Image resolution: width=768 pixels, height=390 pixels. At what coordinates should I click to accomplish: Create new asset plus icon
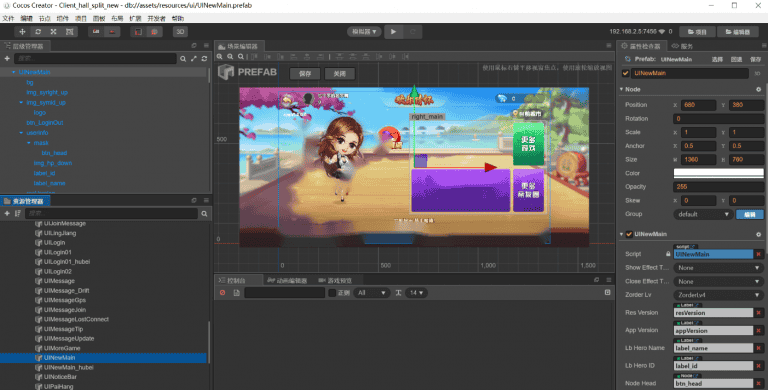(x=7, y=213)
